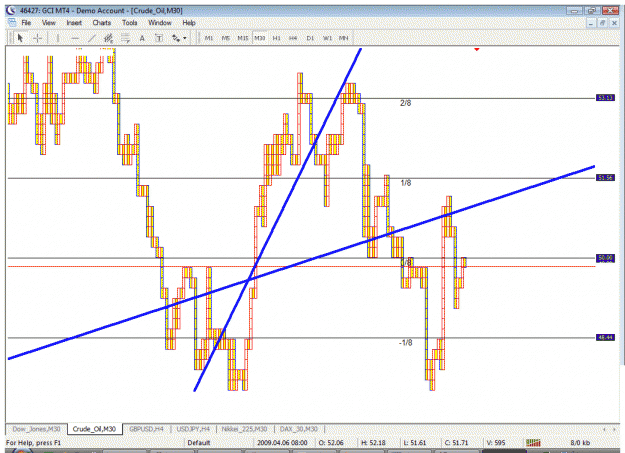Click the chart tabs scroll left arrow

coord(605,429)
